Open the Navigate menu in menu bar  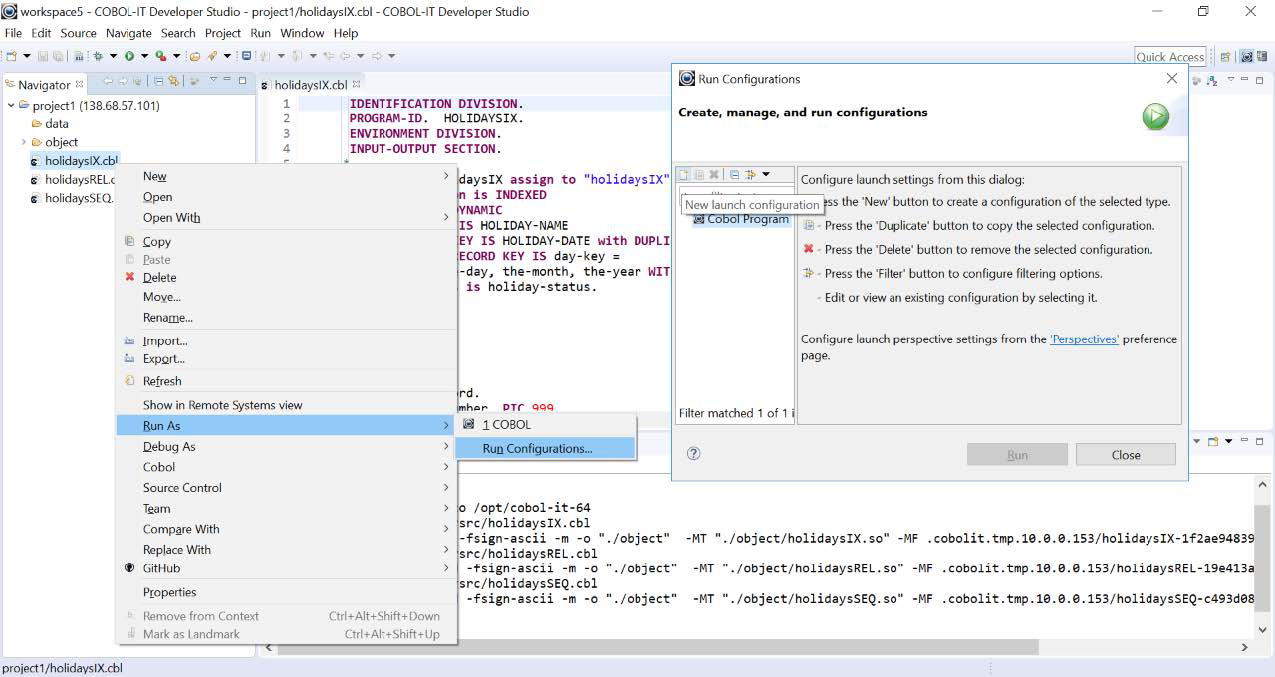click(128, 33)
